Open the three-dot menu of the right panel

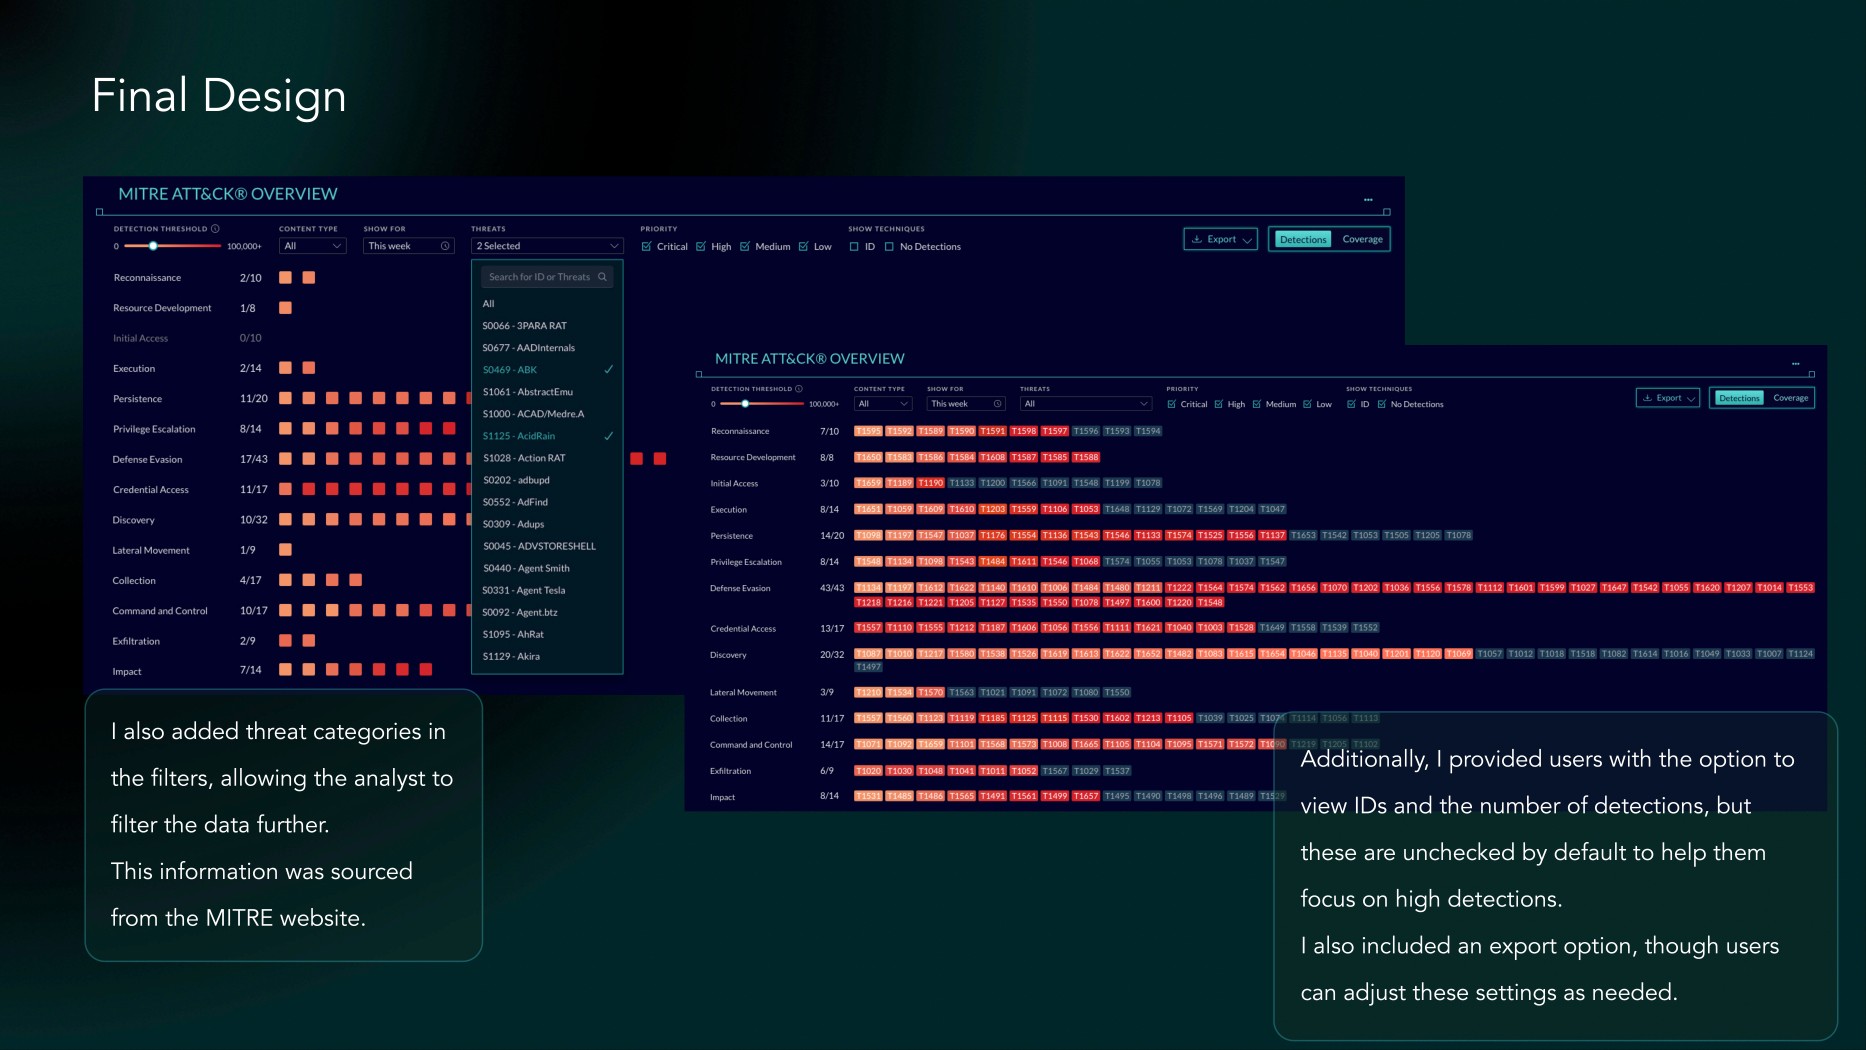click(1796, 364)
